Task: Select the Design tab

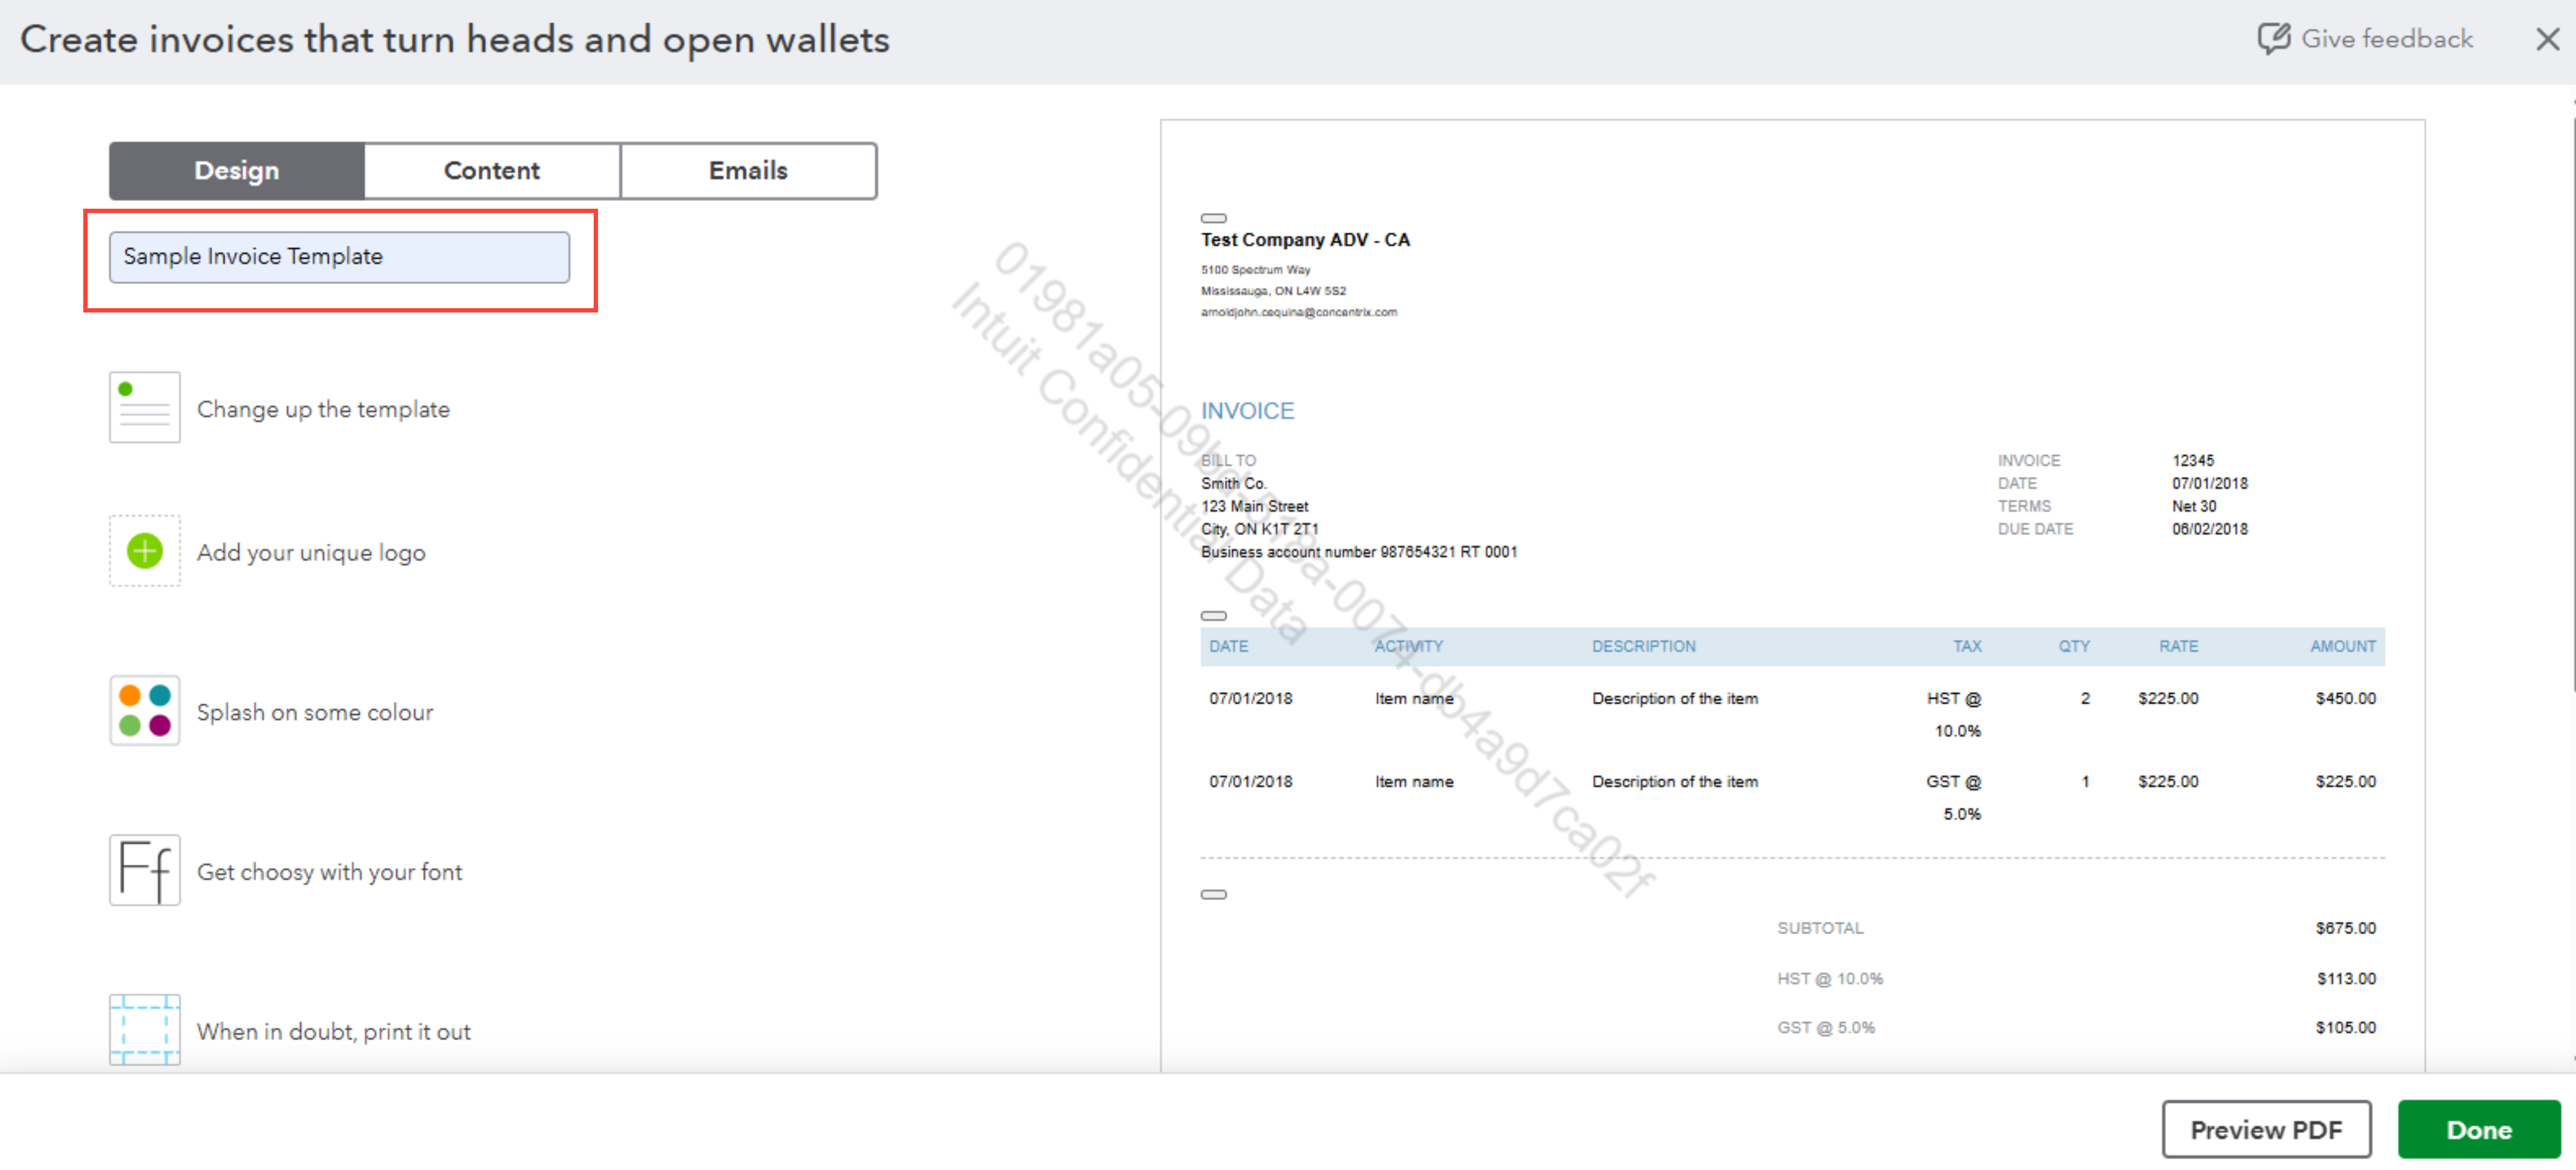Action: click(237, 171)
